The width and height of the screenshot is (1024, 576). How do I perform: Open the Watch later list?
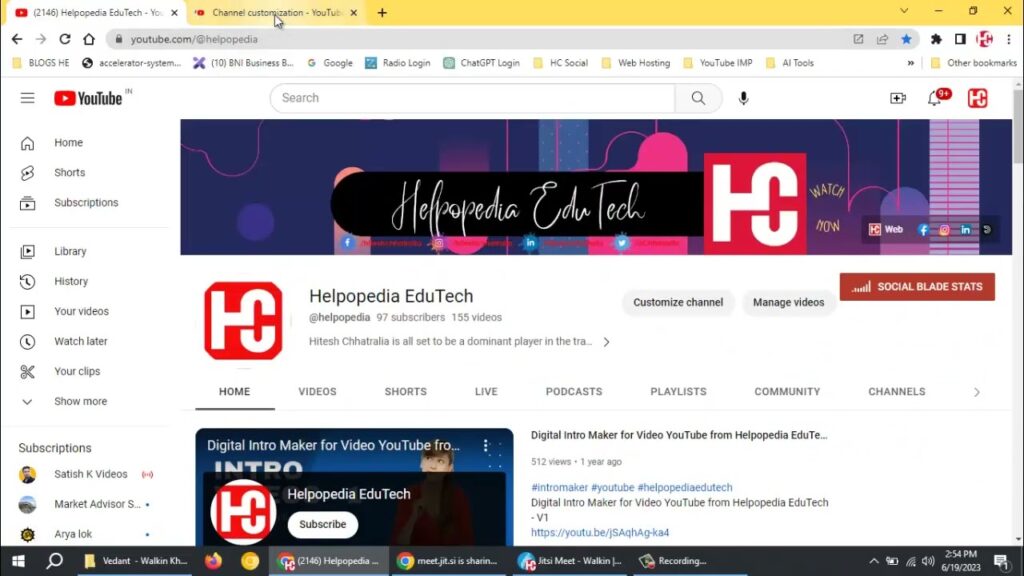80,341
